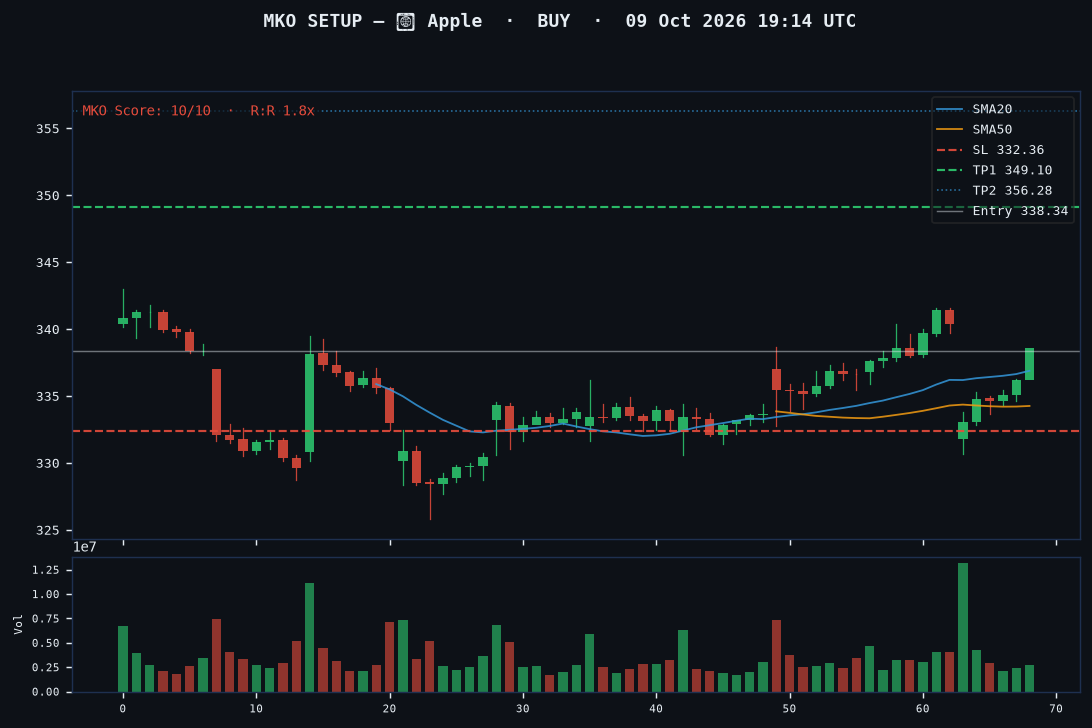Screen dimensions: 1092x728
Task: Click the x-axis label 60
Action: coord(923,708)
